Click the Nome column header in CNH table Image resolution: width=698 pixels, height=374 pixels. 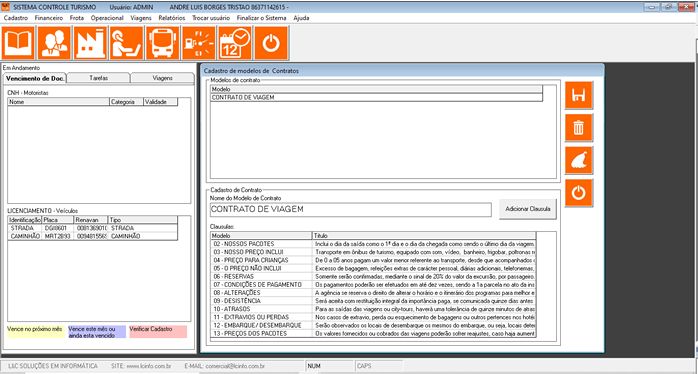coord(59,102)
